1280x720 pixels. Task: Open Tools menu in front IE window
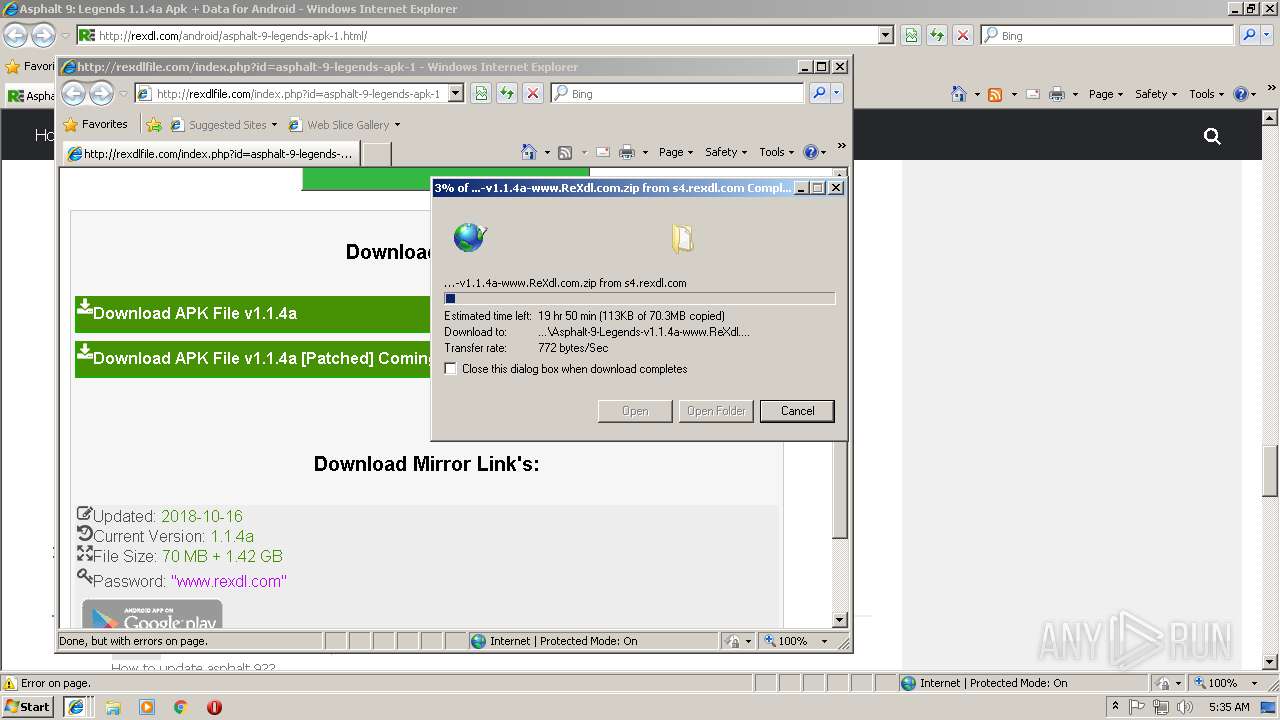[x=776, y=152]
